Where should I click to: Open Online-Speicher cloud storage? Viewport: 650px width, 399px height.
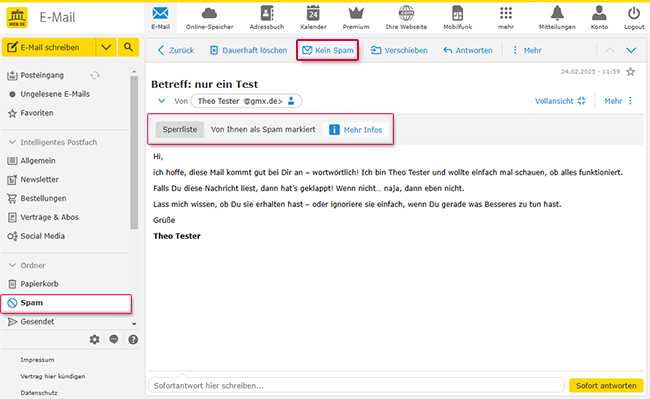tap(209, 18)
